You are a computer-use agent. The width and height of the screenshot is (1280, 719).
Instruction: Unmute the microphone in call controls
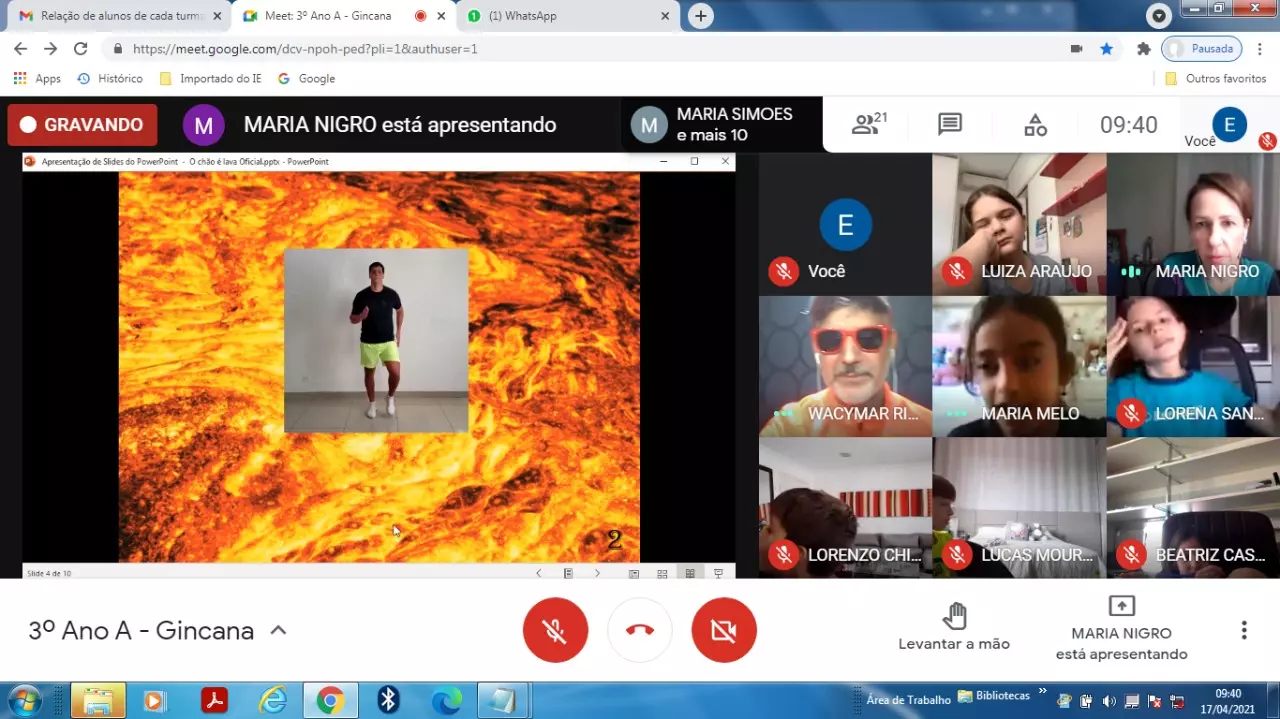555,630
